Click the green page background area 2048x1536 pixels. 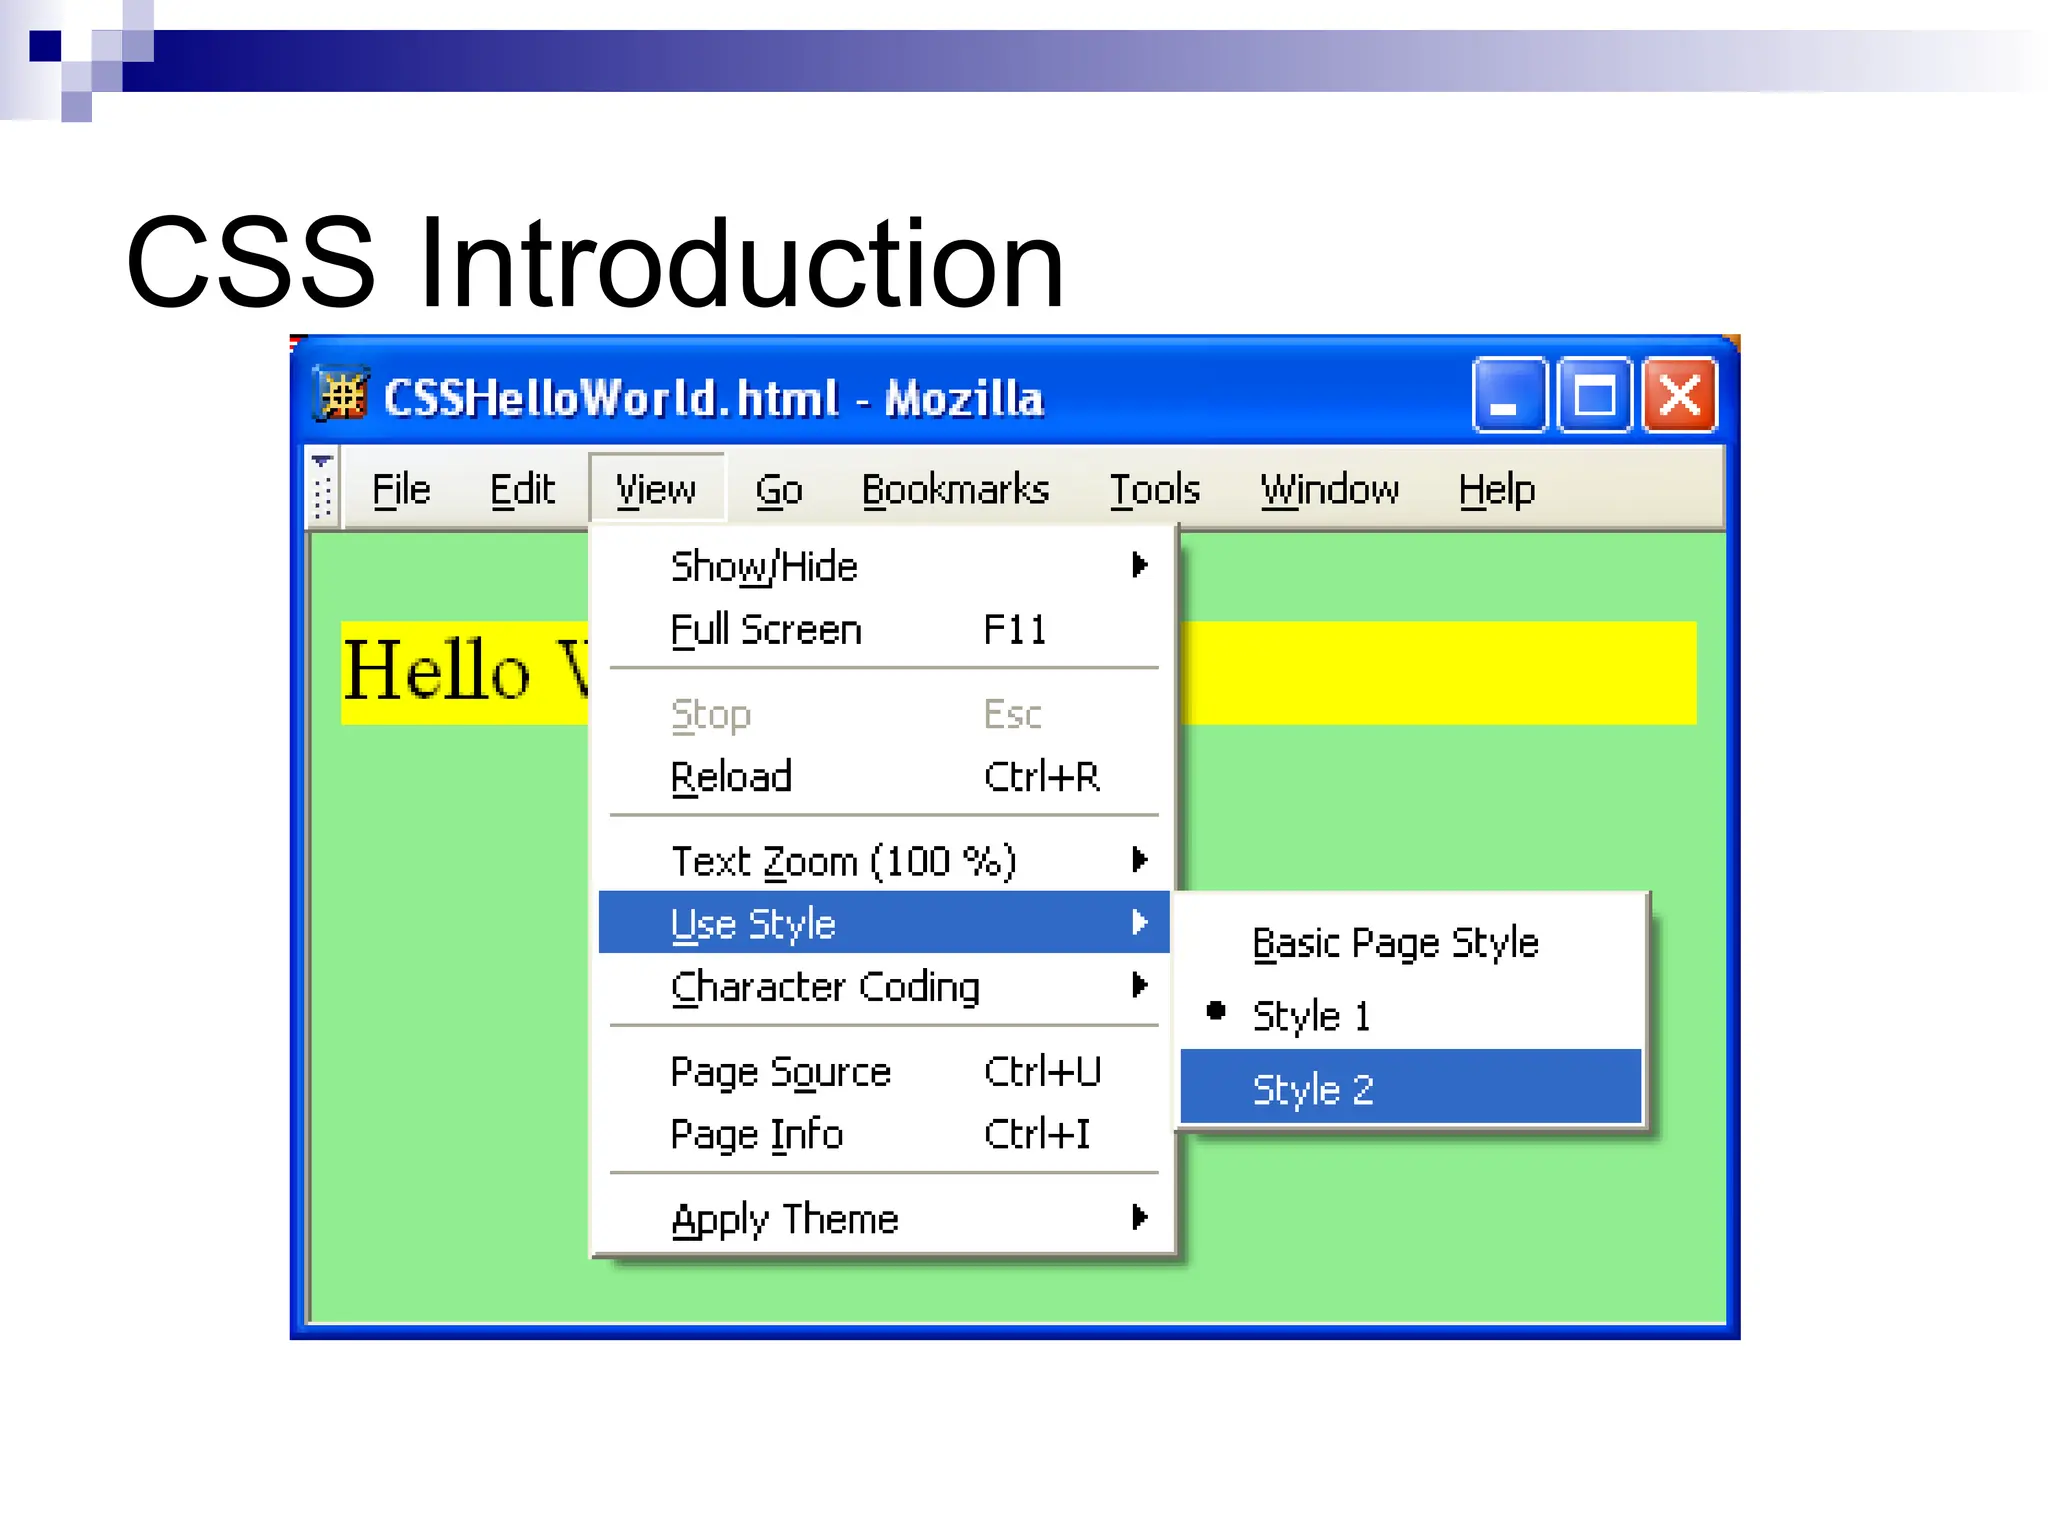[x=450, y=1000]
